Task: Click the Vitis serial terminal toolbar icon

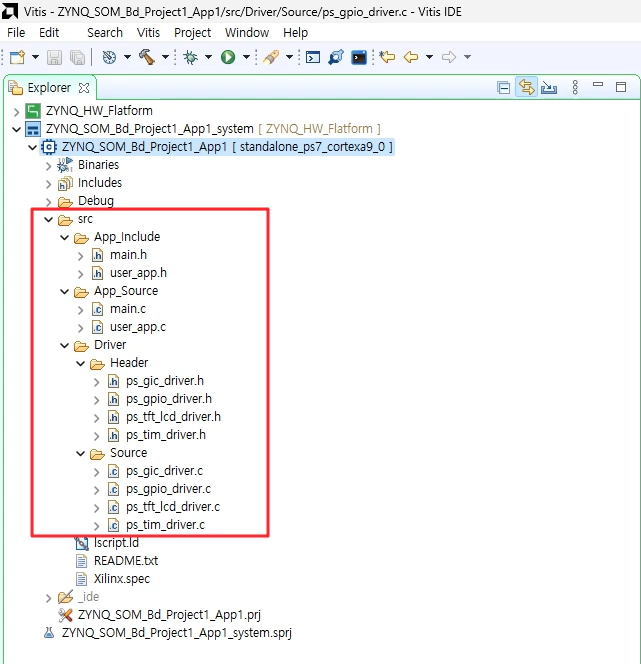Action: [x=336, y=57]
